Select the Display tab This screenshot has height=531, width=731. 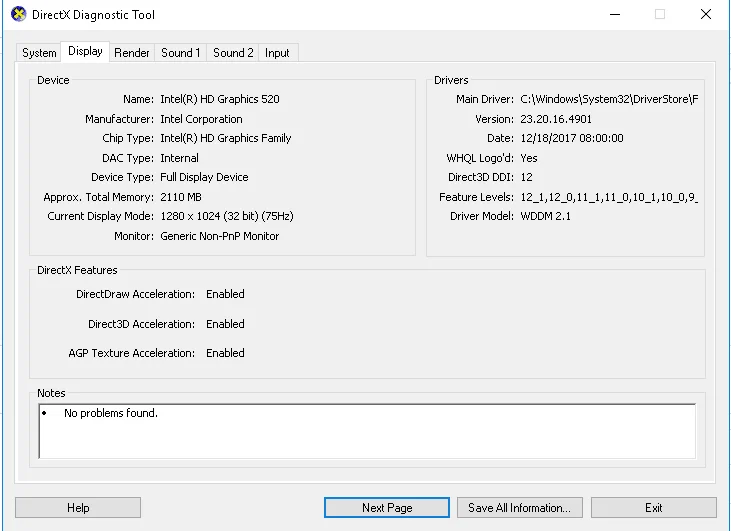tap(85, 51)
